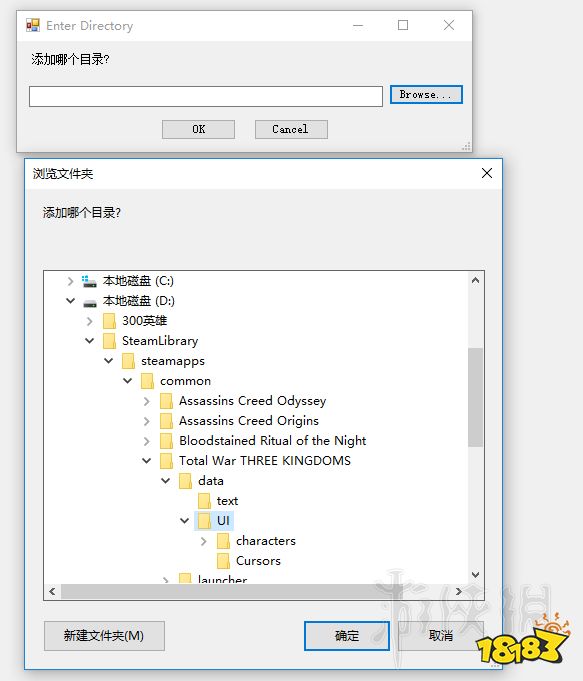Select Assassins Creed Odyssey label

252,401
